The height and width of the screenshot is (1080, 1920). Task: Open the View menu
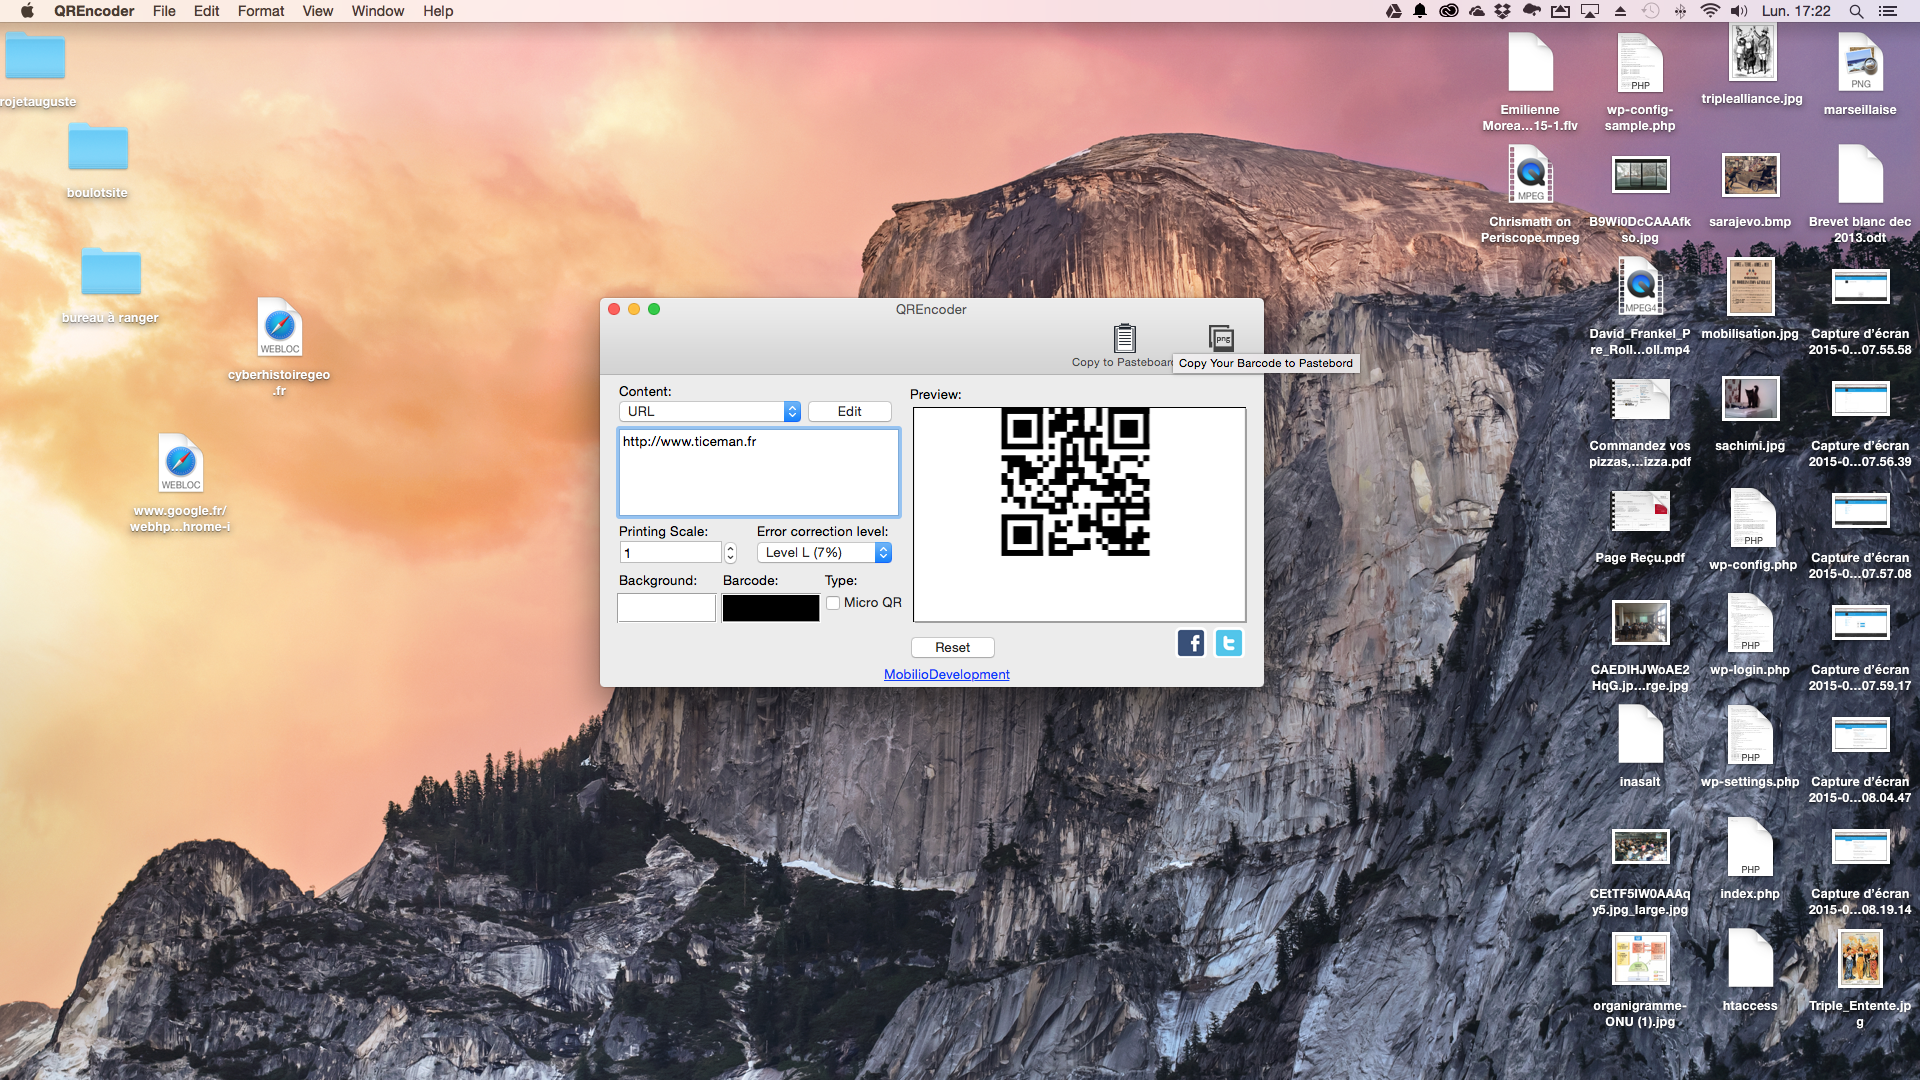click(x=318, y=11)
